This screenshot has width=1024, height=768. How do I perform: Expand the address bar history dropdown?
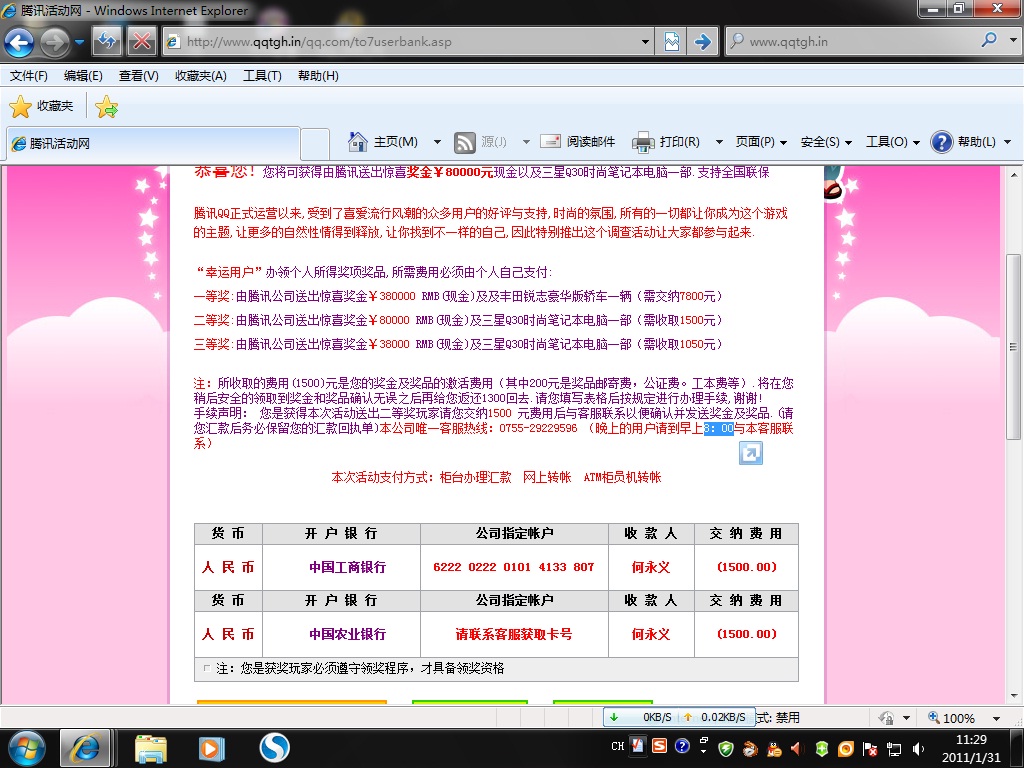click(x=645, y=42)
